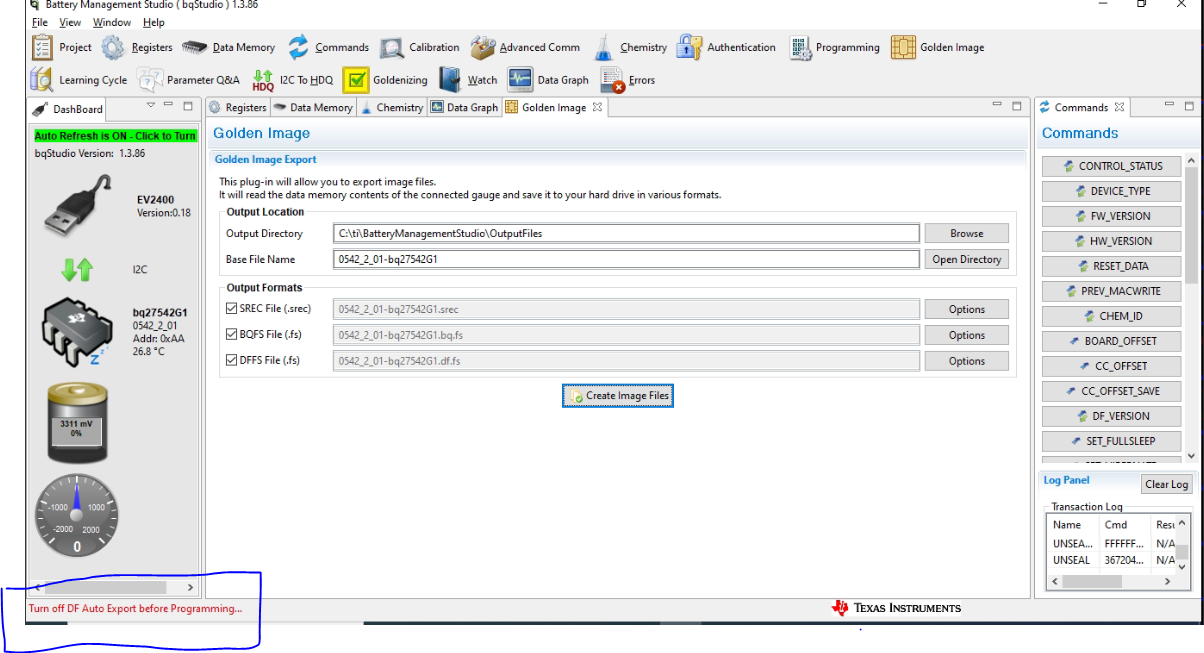Open the View menu

(70, 22)
